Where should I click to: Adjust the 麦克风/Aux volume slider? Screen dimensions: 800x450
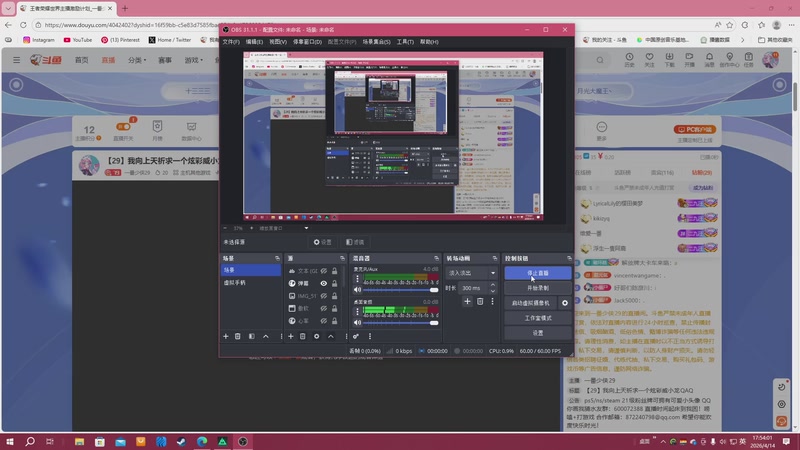tap(401, 290)
